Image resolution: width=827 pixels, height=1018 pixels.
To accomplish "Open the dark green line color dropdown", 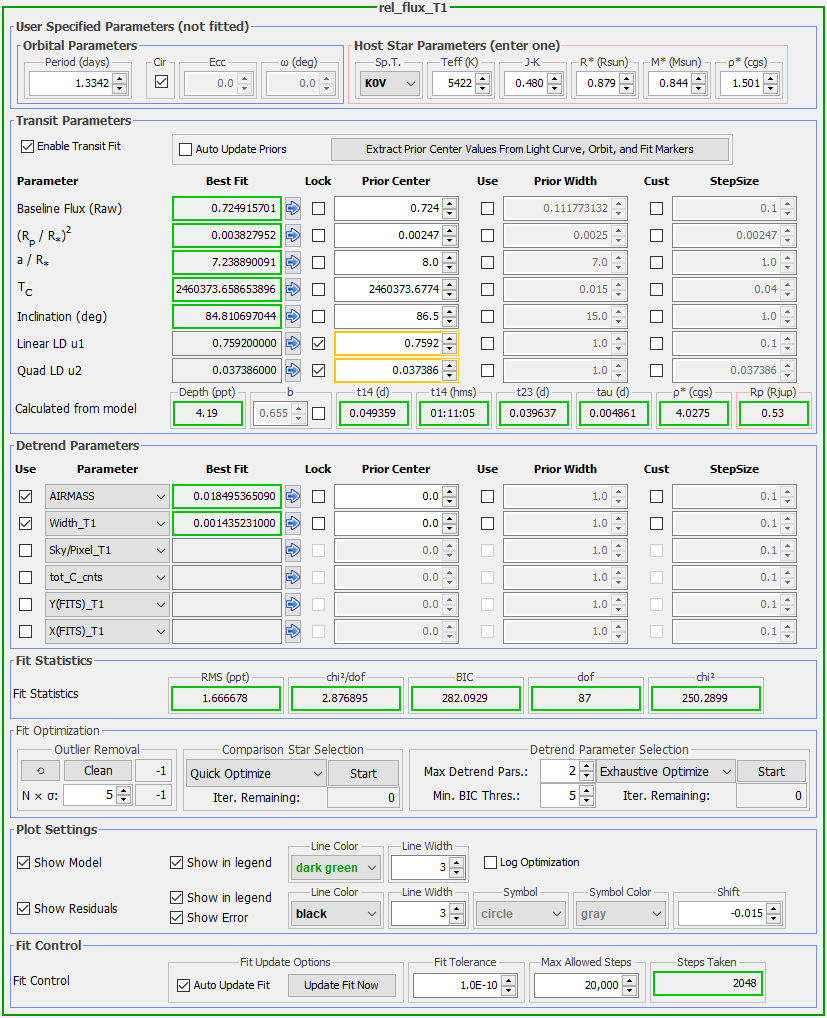I will (336, 867).
